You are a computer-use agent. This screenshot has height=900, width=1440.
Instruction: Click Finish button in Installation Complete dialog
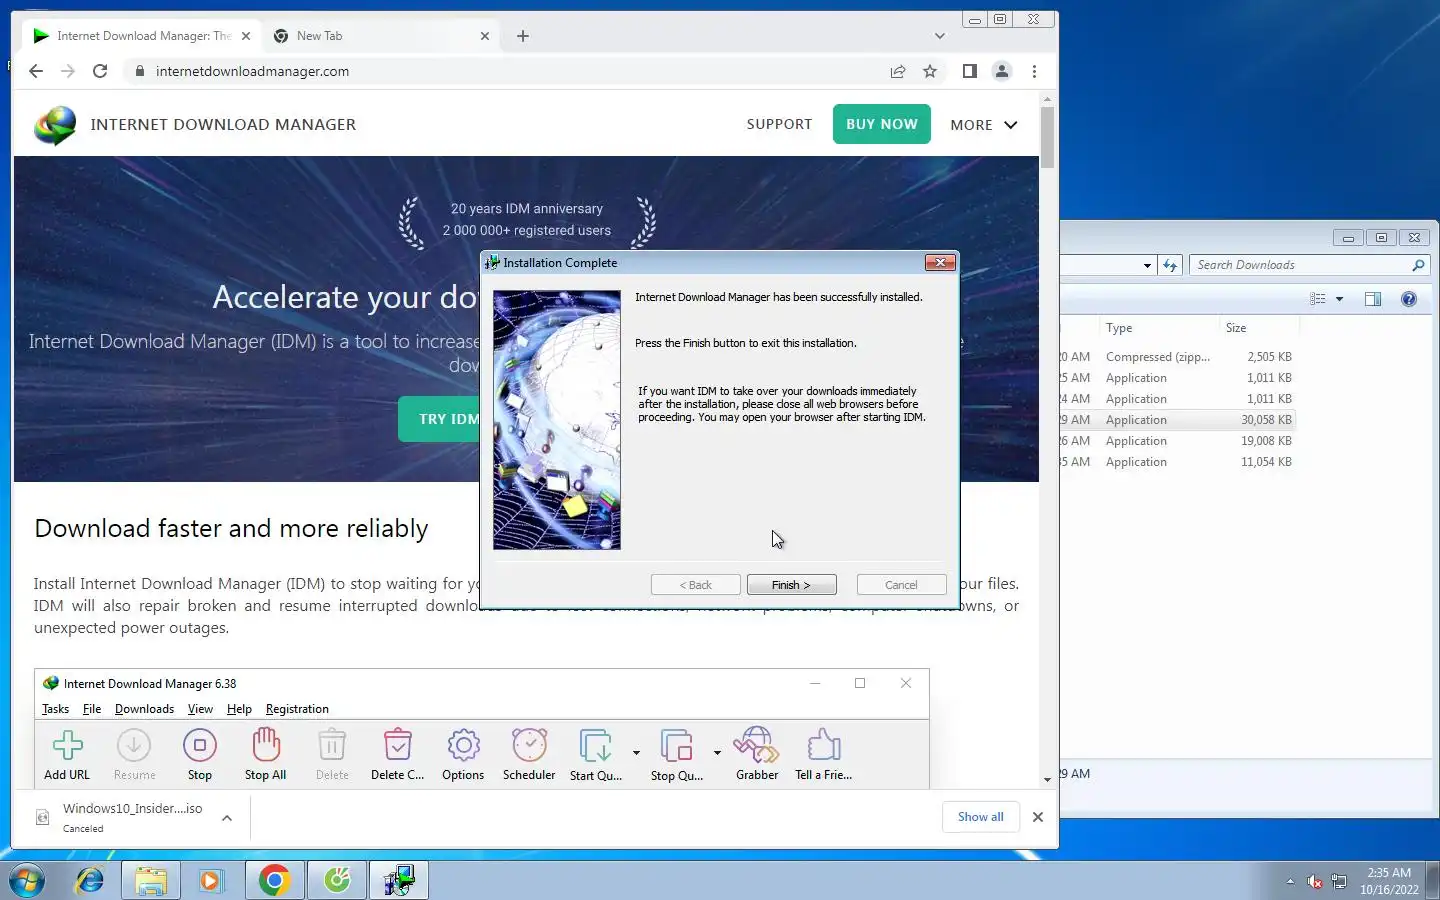point(790,585)
